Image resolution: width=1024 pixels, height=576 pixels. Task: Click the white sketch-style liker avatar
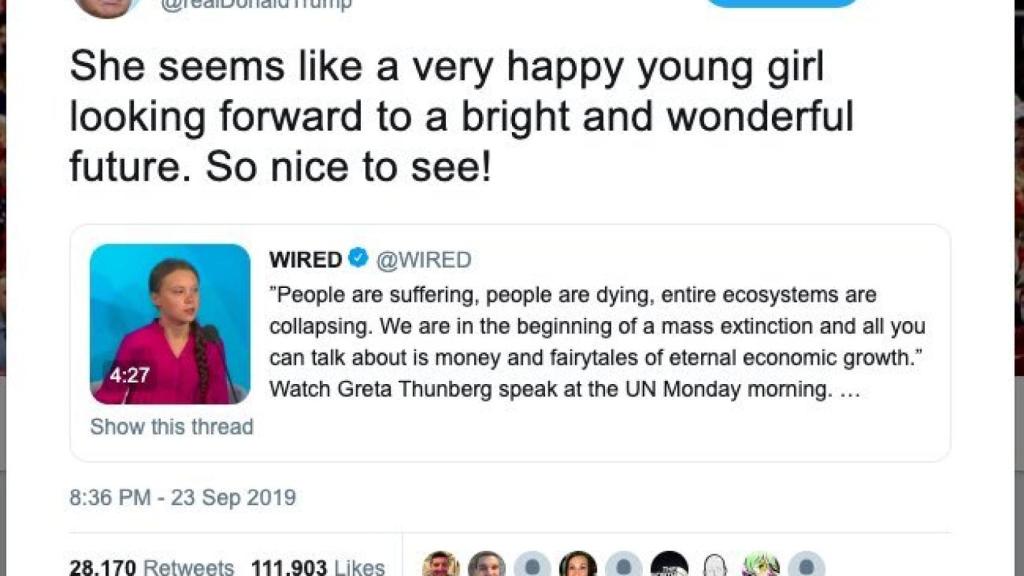tap(714, 566)
